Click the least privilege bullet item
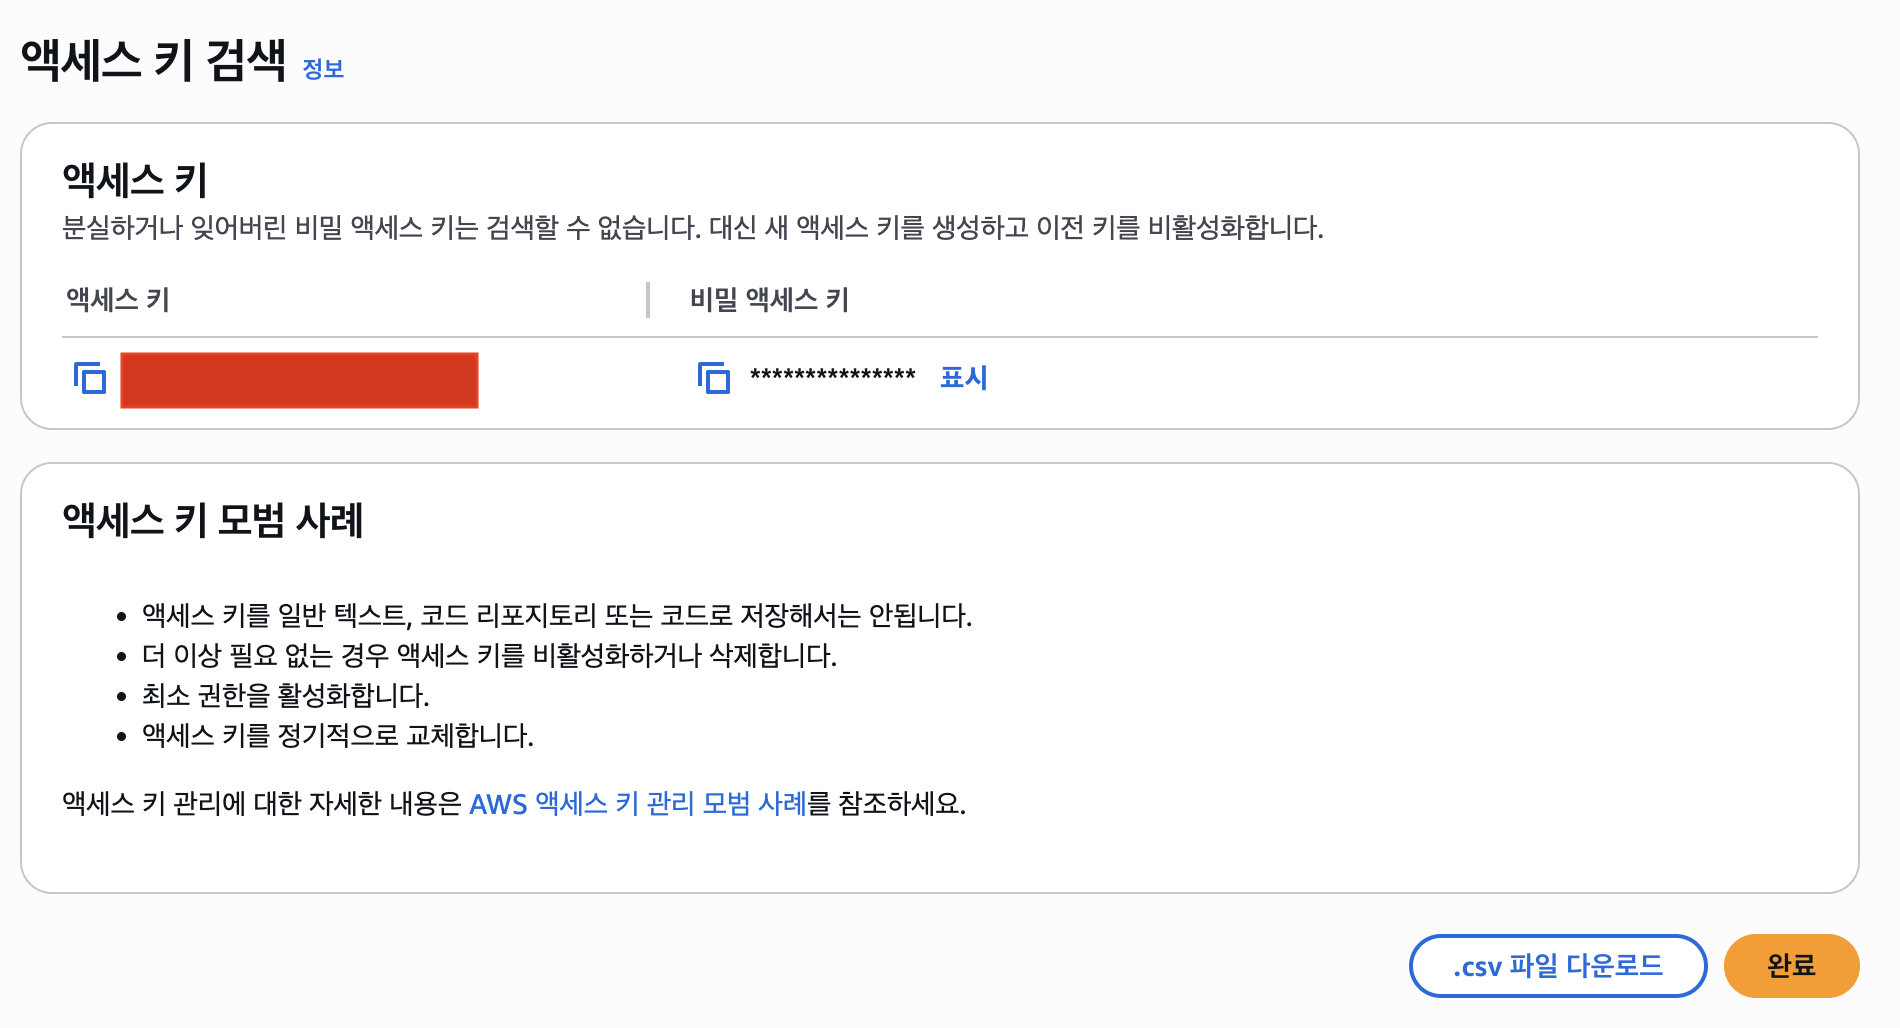The width and height of the screenshot is (1900, 1028). [285, 695]
